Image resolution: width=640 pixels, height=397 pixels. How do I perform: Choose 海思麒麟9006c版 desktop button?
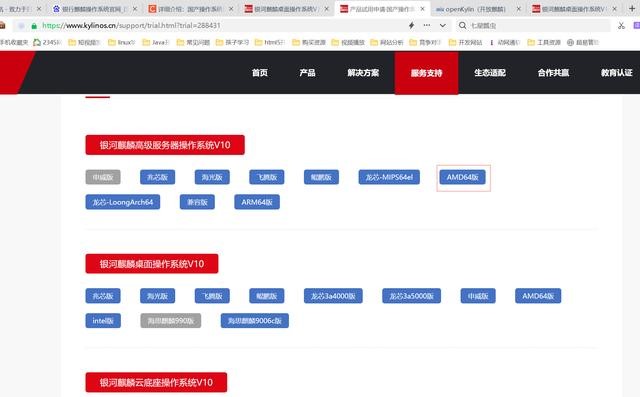pyautogui.click(x=255, y=321)
